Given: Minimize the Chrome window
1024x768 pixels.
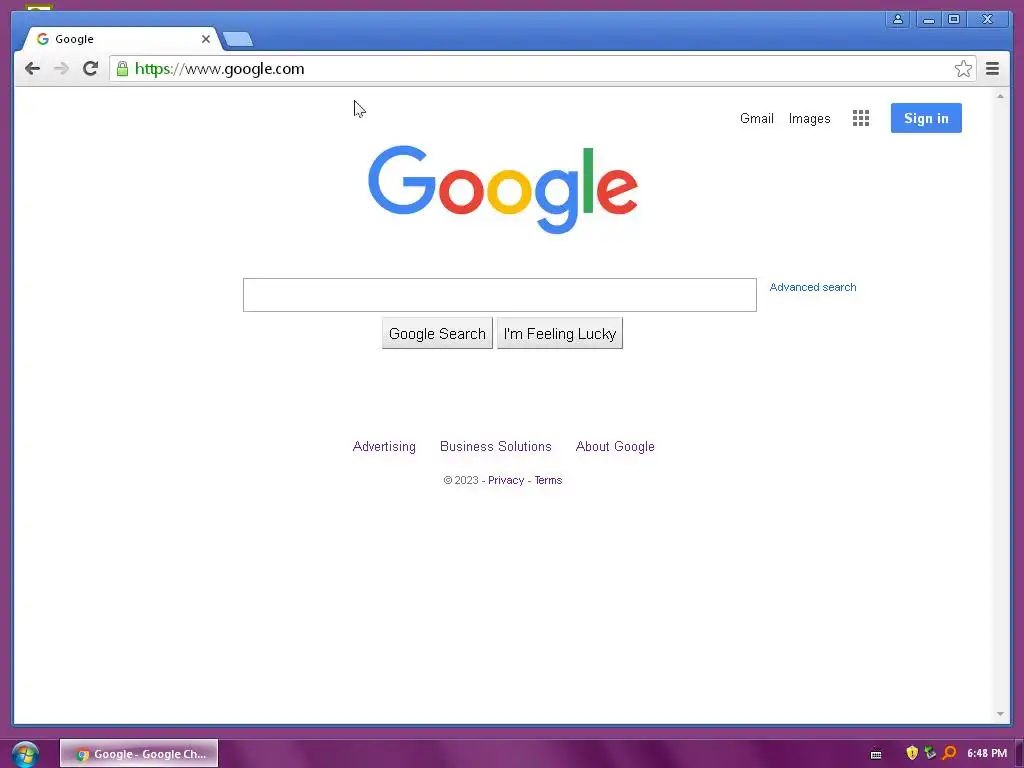Looking at the screenshot, I should (x=928, y=20).
